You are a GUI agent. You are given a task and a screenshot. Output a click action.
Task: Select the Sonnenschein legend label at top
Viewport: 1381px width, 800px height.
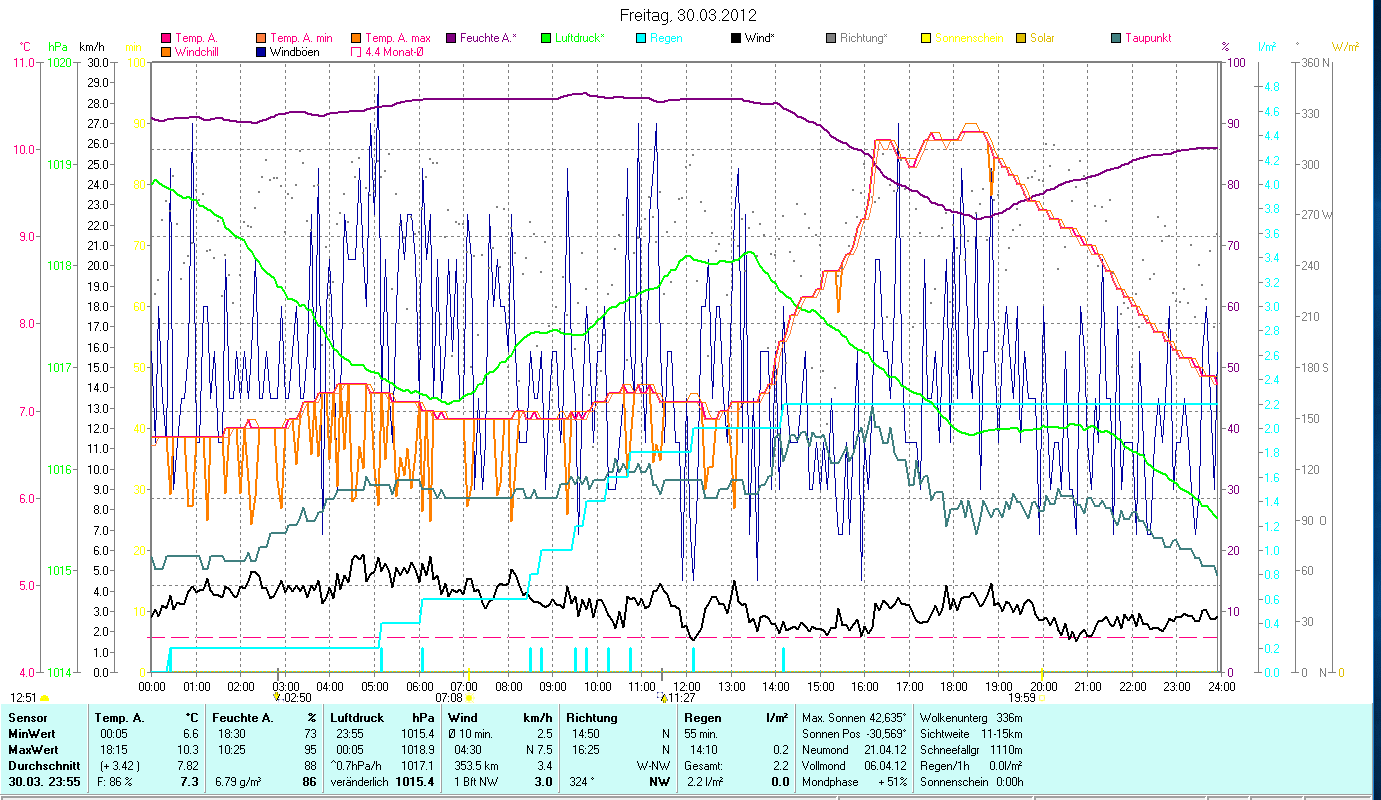pos(967,39)
